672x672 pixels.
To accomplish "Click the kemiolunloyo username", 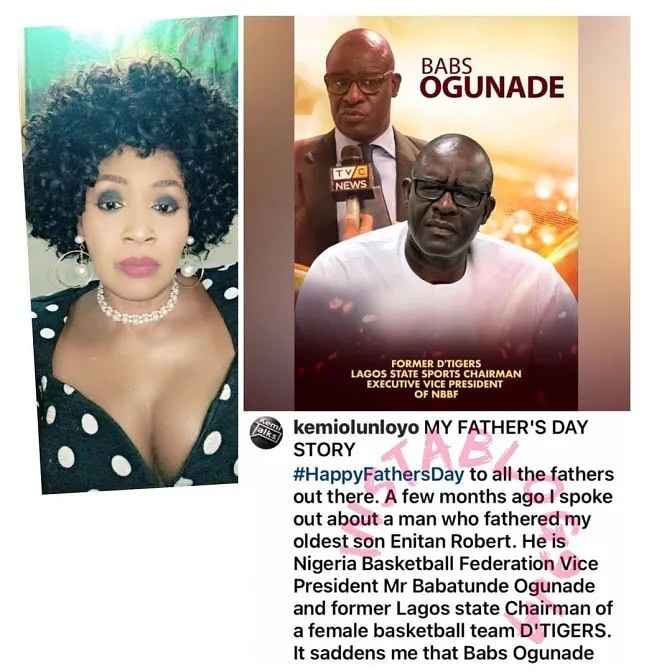I will tap(356, 427).
